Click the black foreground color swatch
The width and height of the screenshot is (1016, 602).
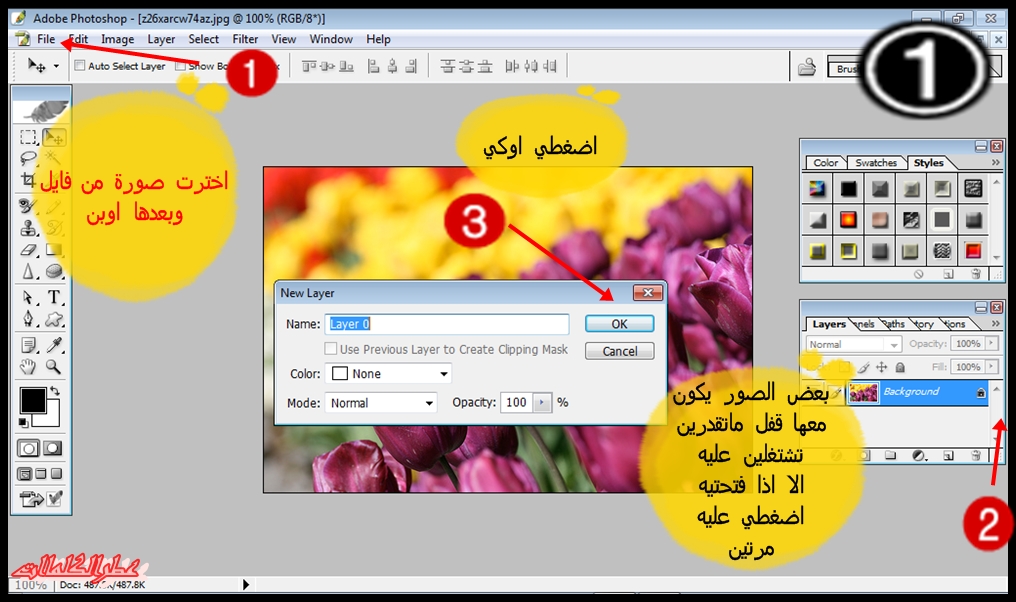tap(33, 401)
